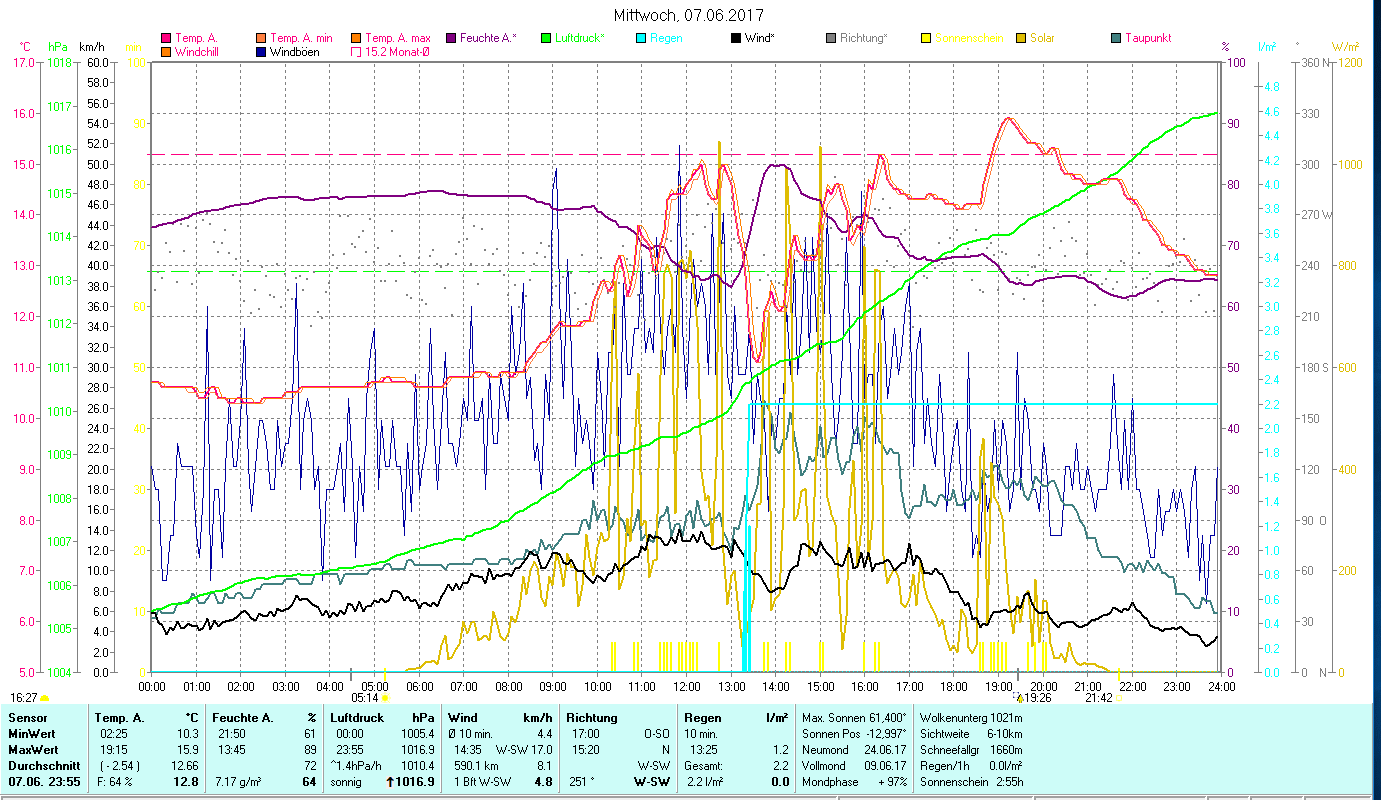Viewport: 1381px width, 800px height.
Task: Click the black Wind* legend swatch
Action: point(735,38)
